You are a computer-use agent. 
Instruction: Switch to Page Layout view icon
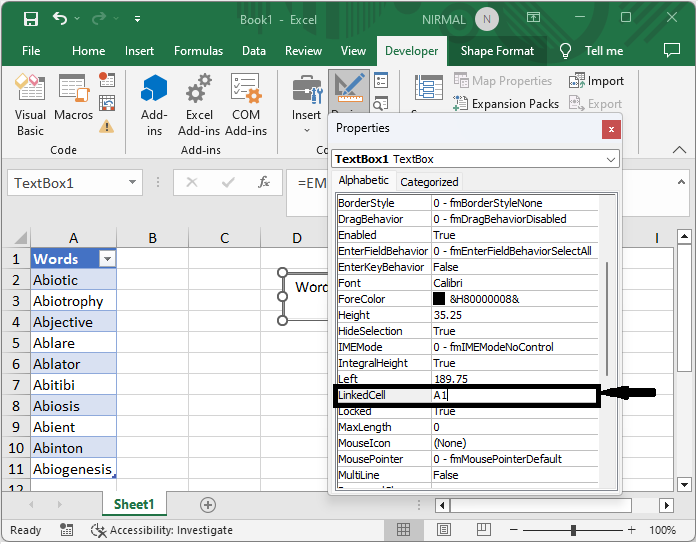point(443,530)
